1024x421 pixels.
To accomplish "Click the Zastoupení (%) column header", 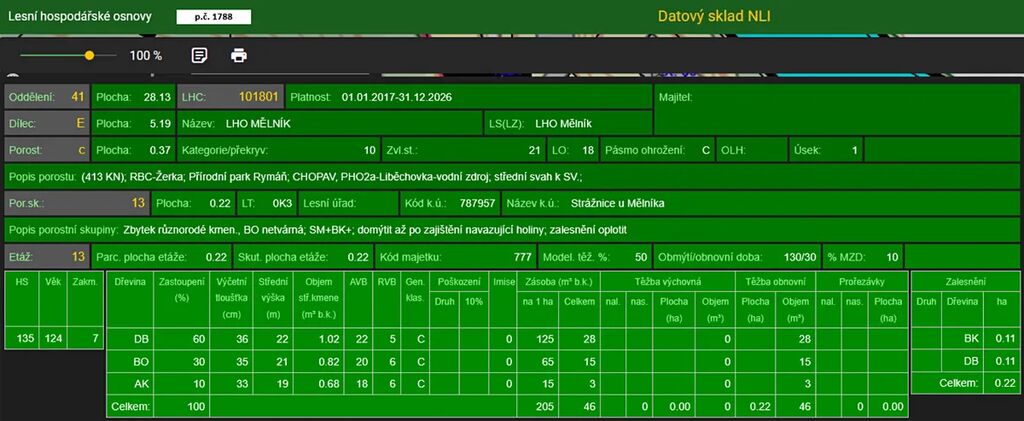I will [181, 289].
